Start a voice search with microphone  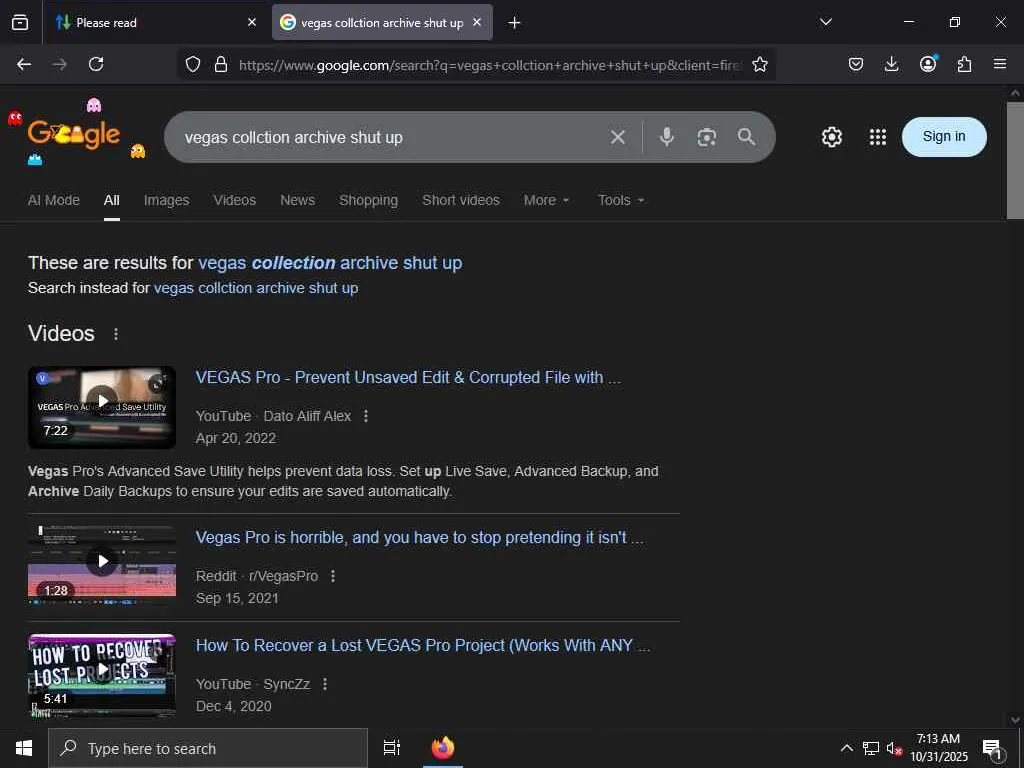pyautogui.click(x=666, y=137)
